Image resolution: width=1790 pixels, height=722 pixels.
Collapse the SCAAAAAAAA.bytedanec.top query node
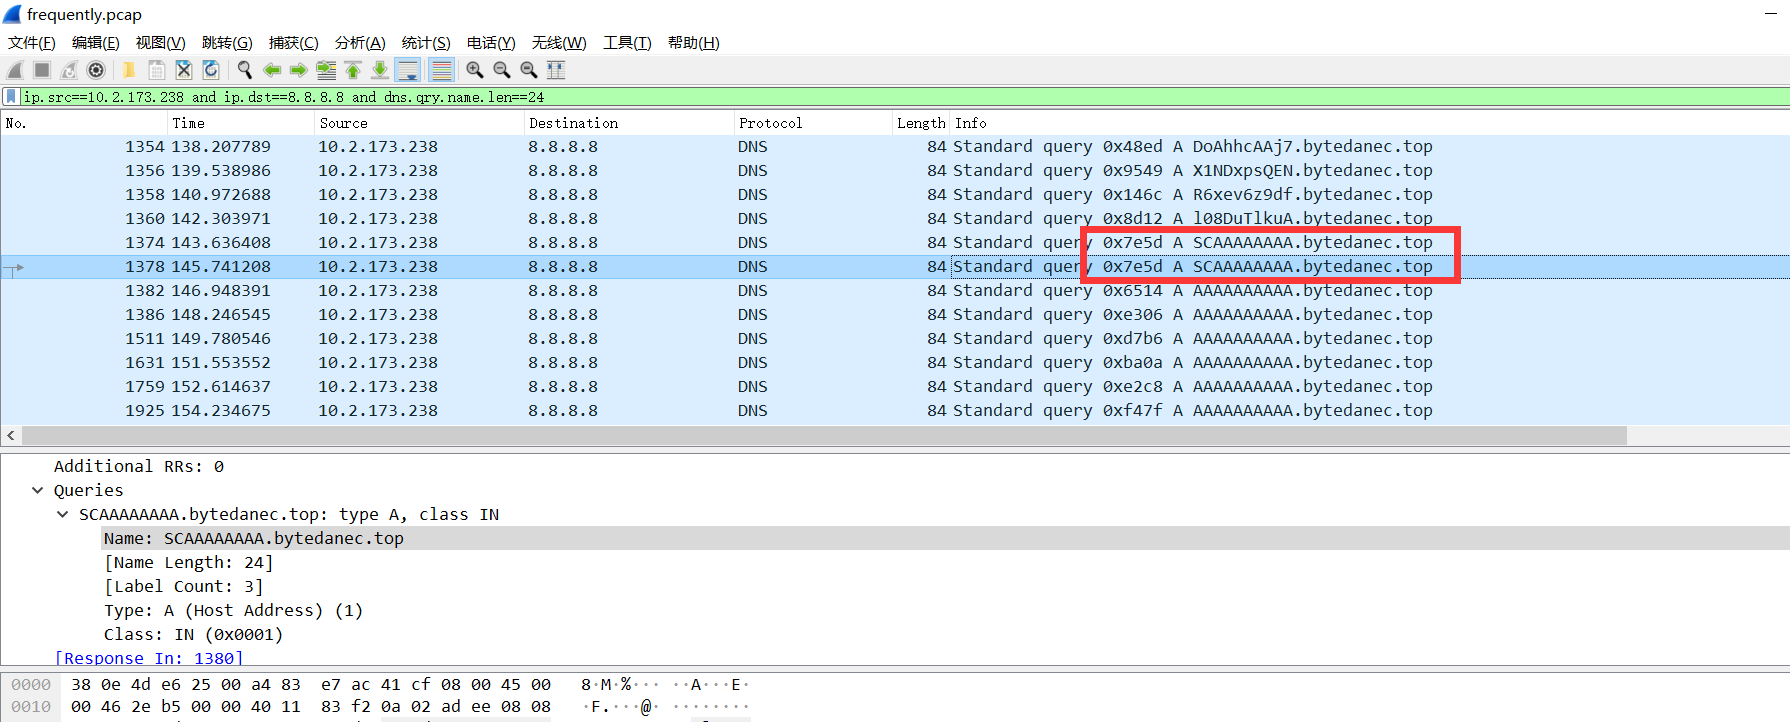(x=62, y=514)
